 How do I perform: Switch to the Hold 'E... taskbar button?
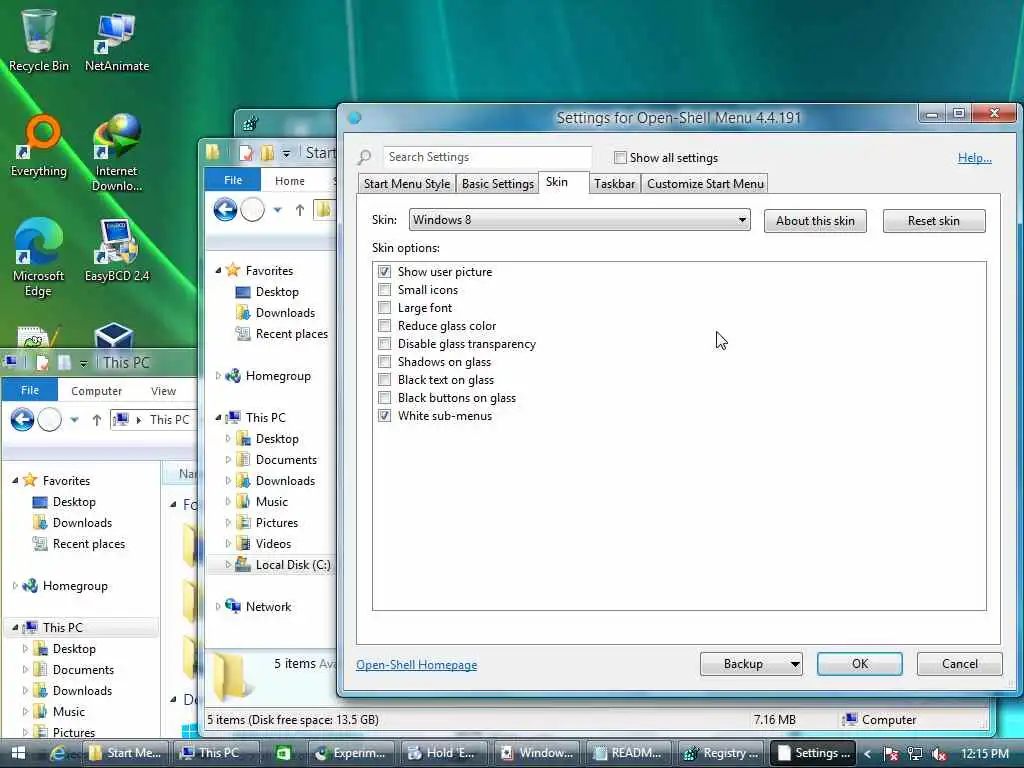[443, 753]
